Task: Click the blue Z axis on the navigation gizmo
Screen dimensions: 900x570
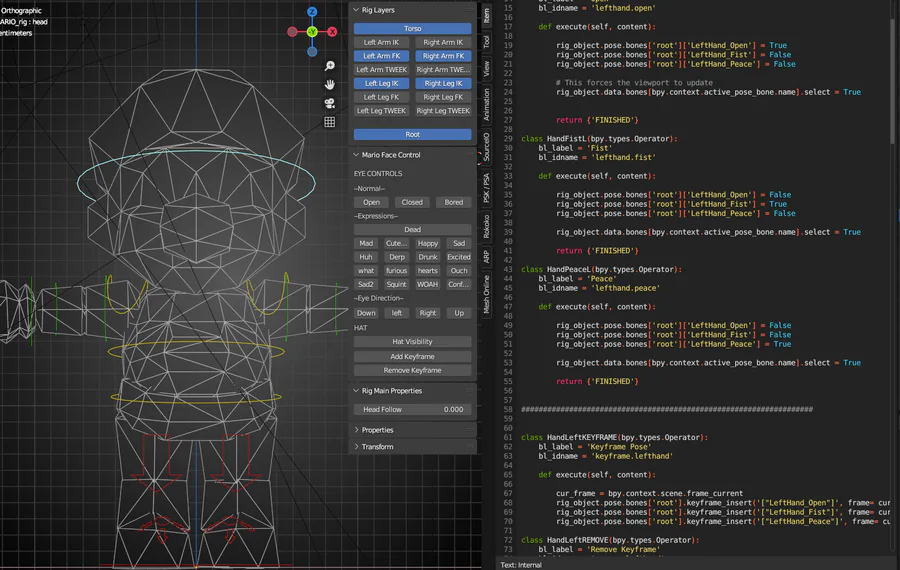Action: click(312, 12)
